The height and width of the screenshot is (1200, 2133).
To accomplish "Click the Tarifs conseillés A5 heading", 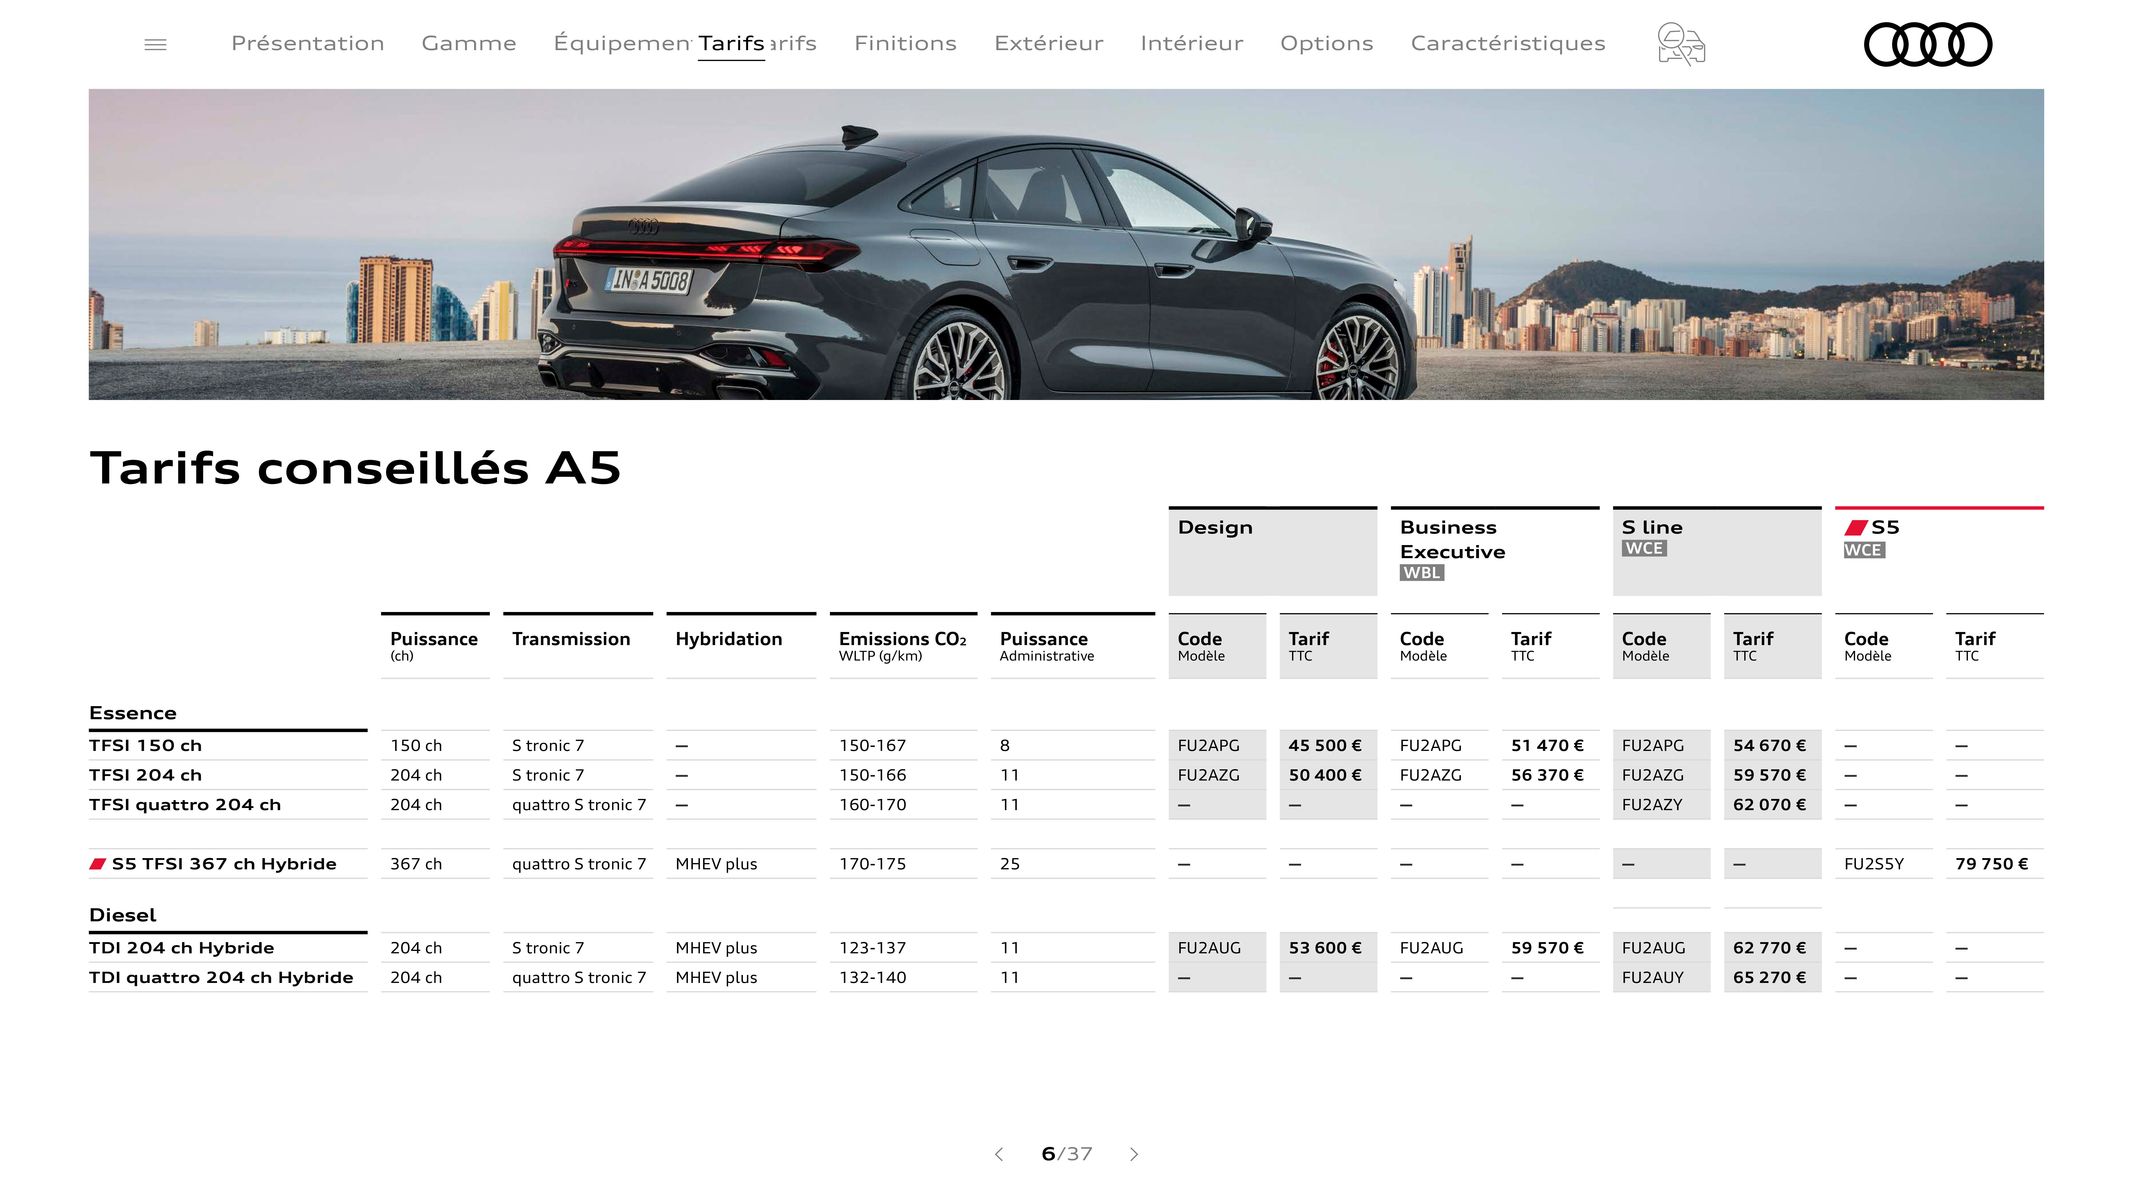I will (x=355, y=468).
